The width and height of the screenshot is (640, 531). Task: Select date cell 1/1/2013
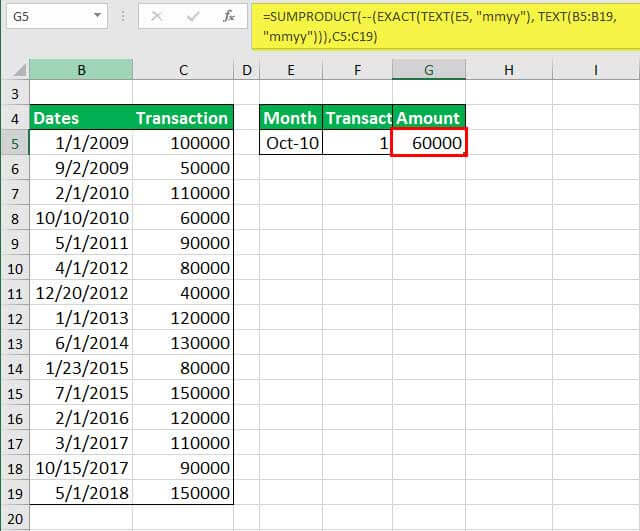(x=81, y=318)
